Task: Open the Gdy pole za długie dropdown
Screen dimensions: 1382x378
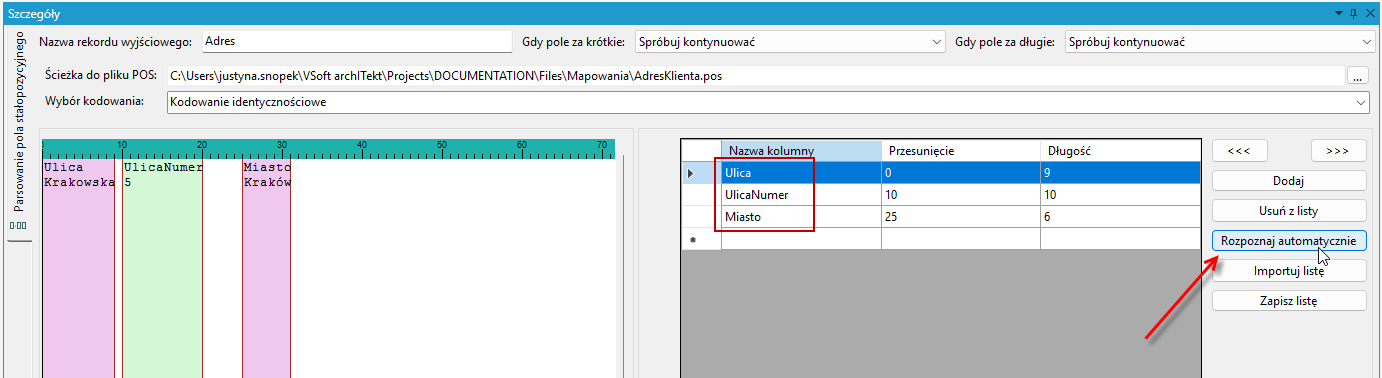Action: coord(1367,42)
